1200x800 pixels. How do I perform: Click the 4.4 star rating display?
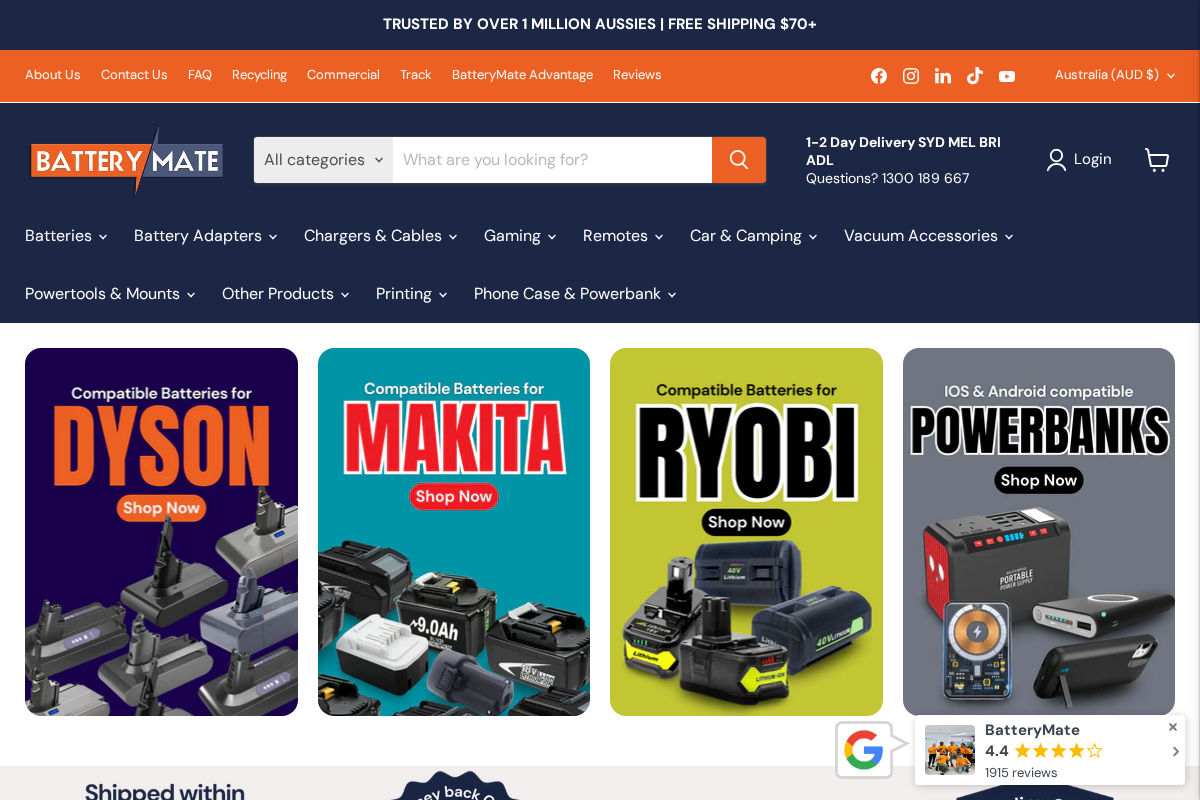[x=1044, y=751]
